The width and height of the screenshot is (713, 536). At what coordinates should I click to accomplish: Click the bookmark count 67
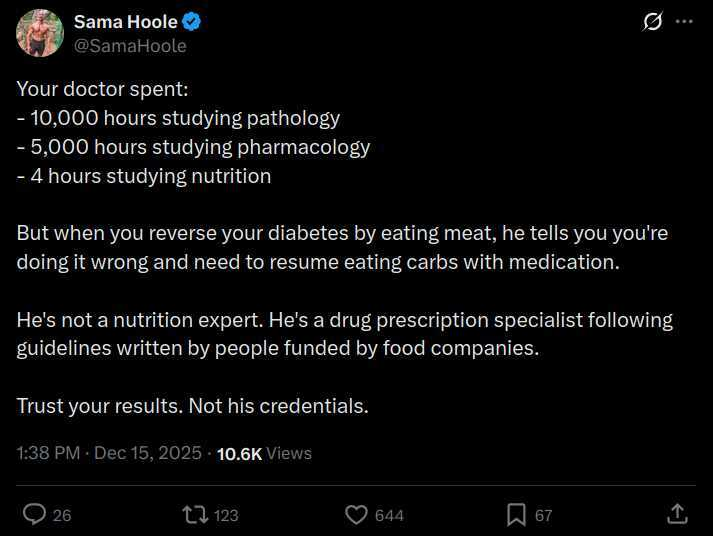point(543,515)
